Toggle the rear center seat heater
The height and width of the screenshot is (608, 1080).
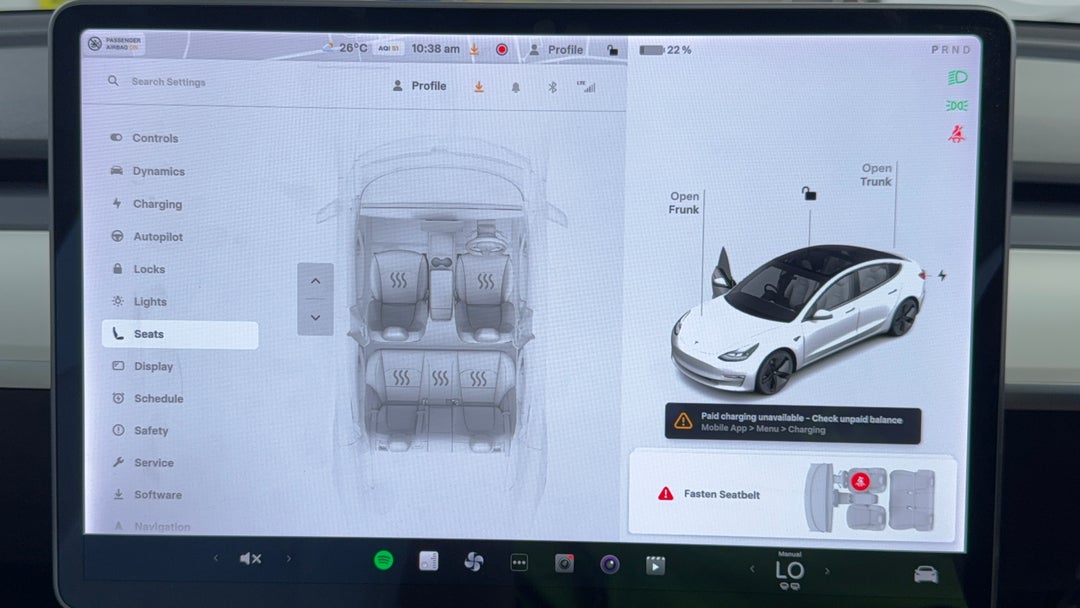point(440,378)
